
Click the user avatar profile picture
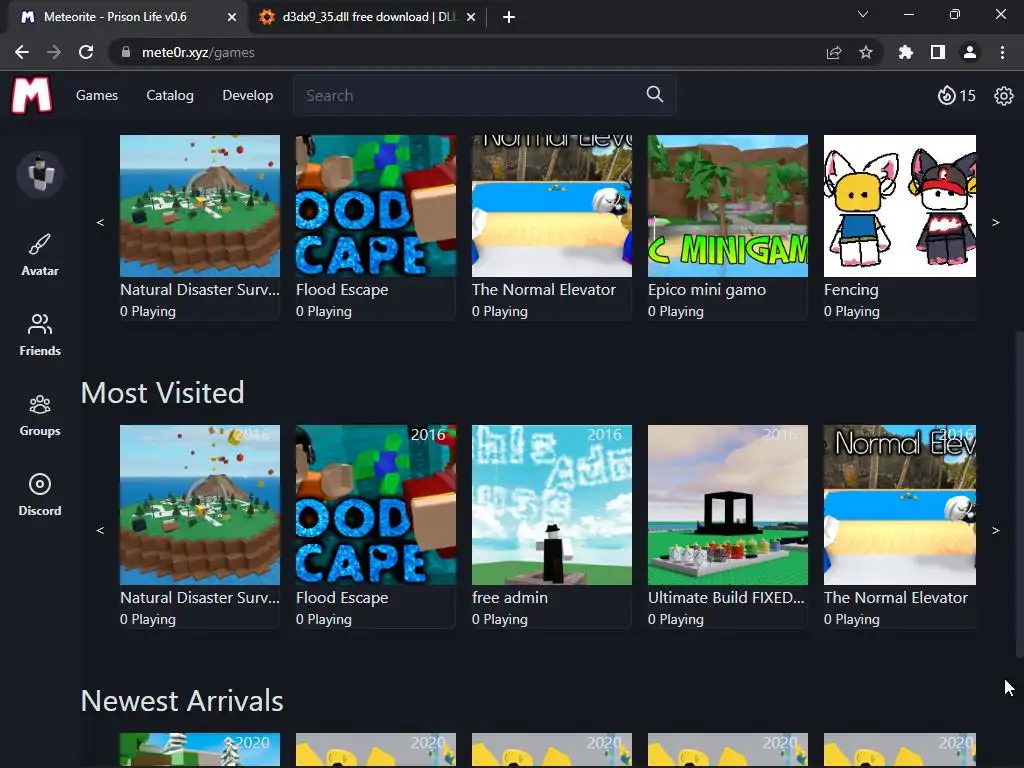point(40,174)
